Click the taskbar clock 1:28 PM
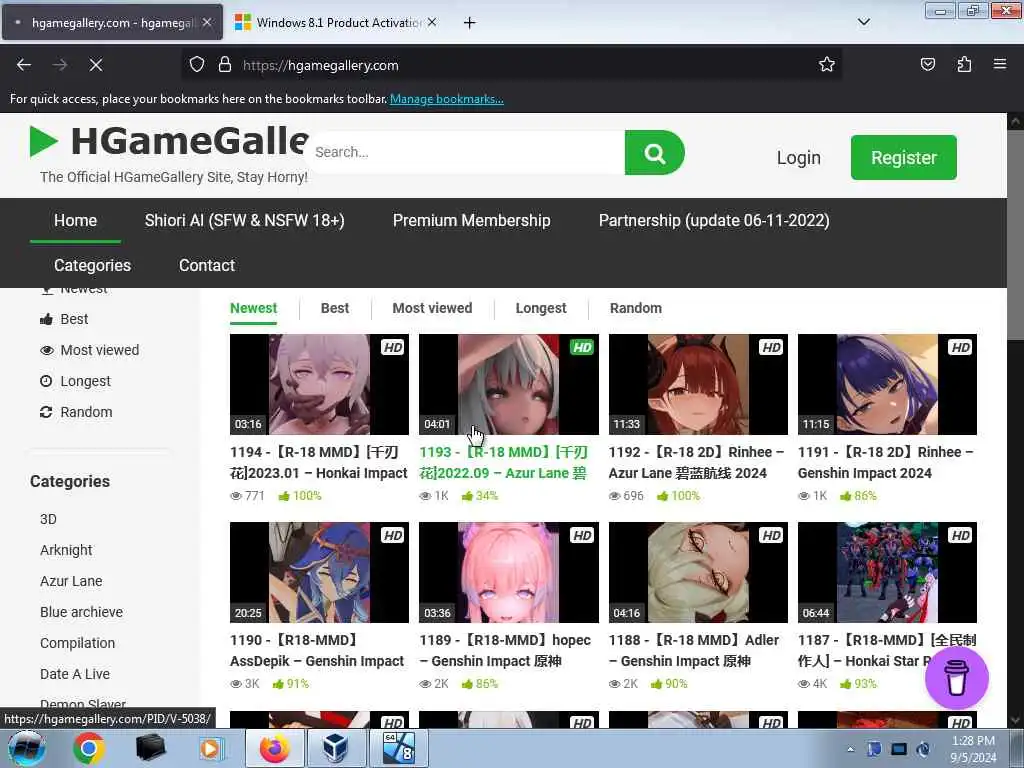 [x=973, y=741]
